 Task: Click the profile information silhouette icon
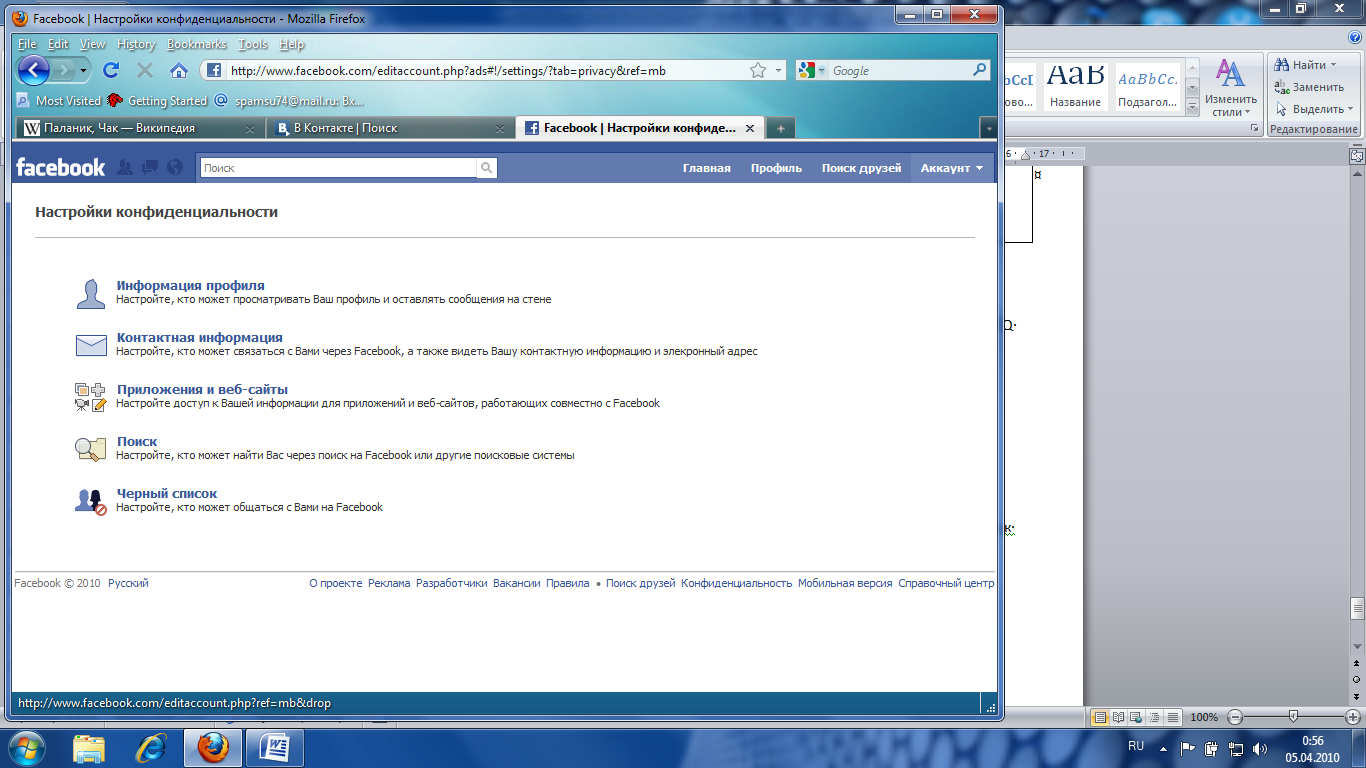(91, 294)
